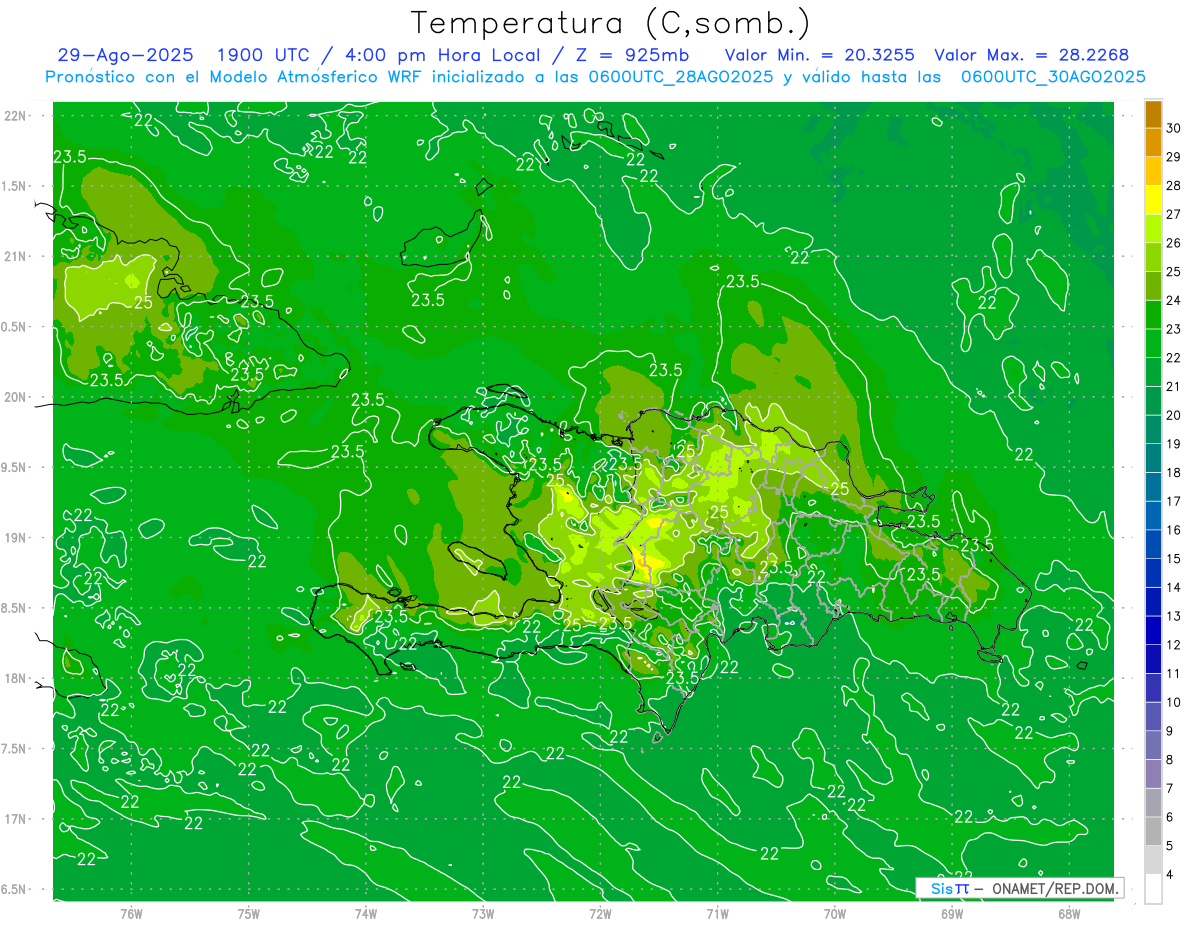Click the '1.5N' latitude axis label

pos(15,186)
